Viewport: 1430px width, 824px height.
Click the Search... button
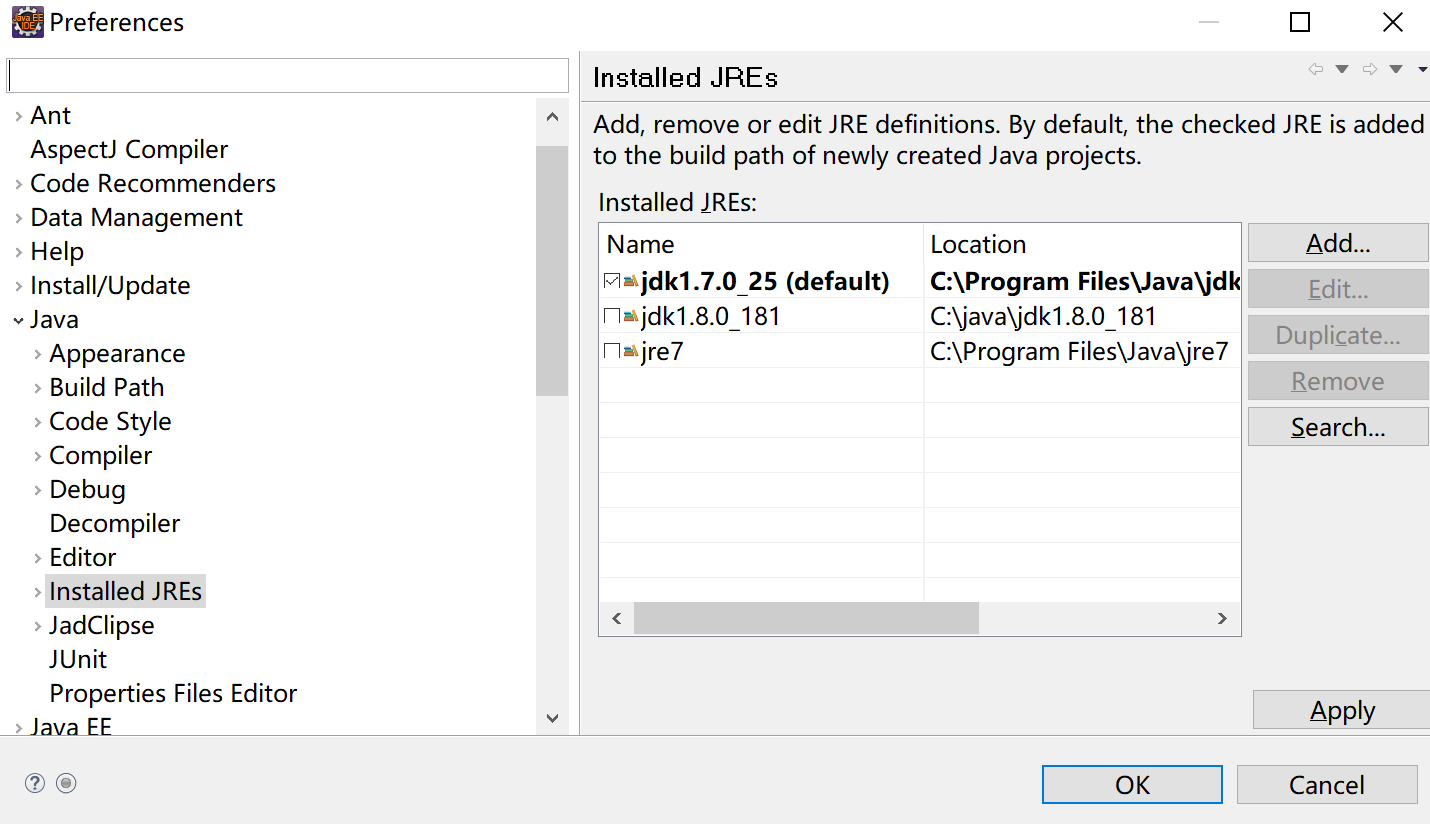(1338, 427)
